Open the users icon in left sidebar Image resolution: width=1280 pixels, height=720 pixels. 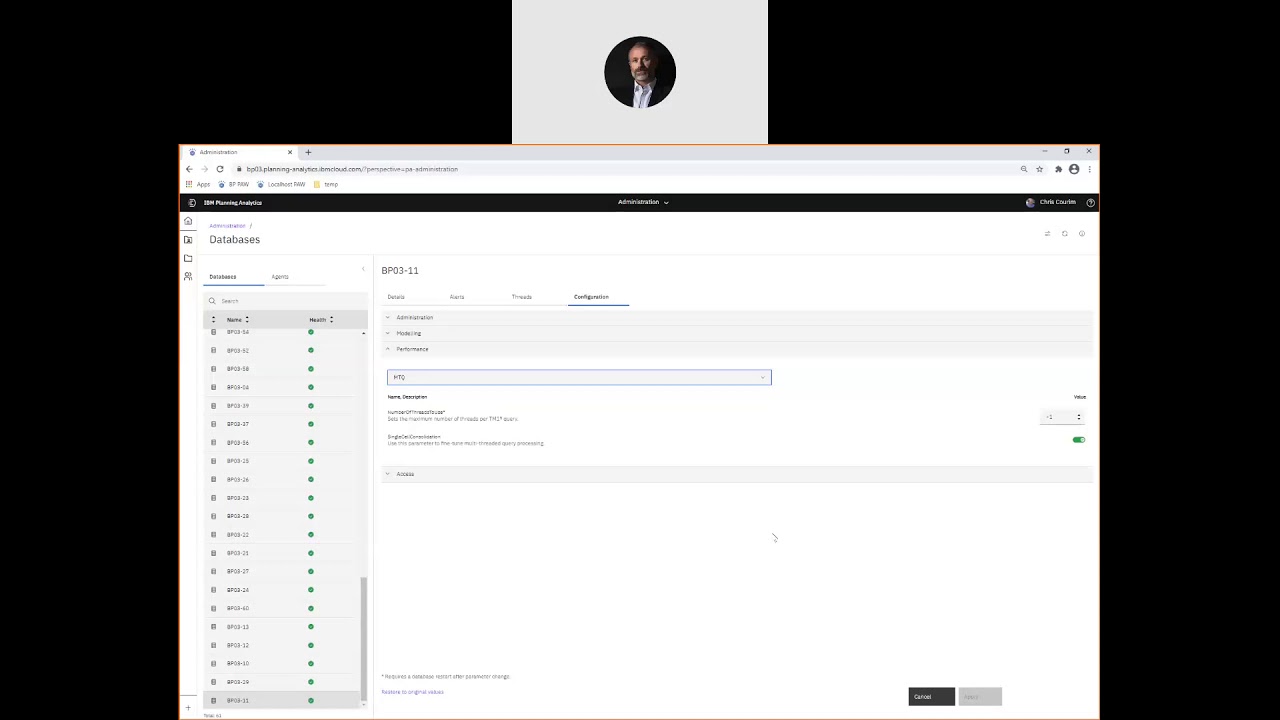click(x=188, y=276)
